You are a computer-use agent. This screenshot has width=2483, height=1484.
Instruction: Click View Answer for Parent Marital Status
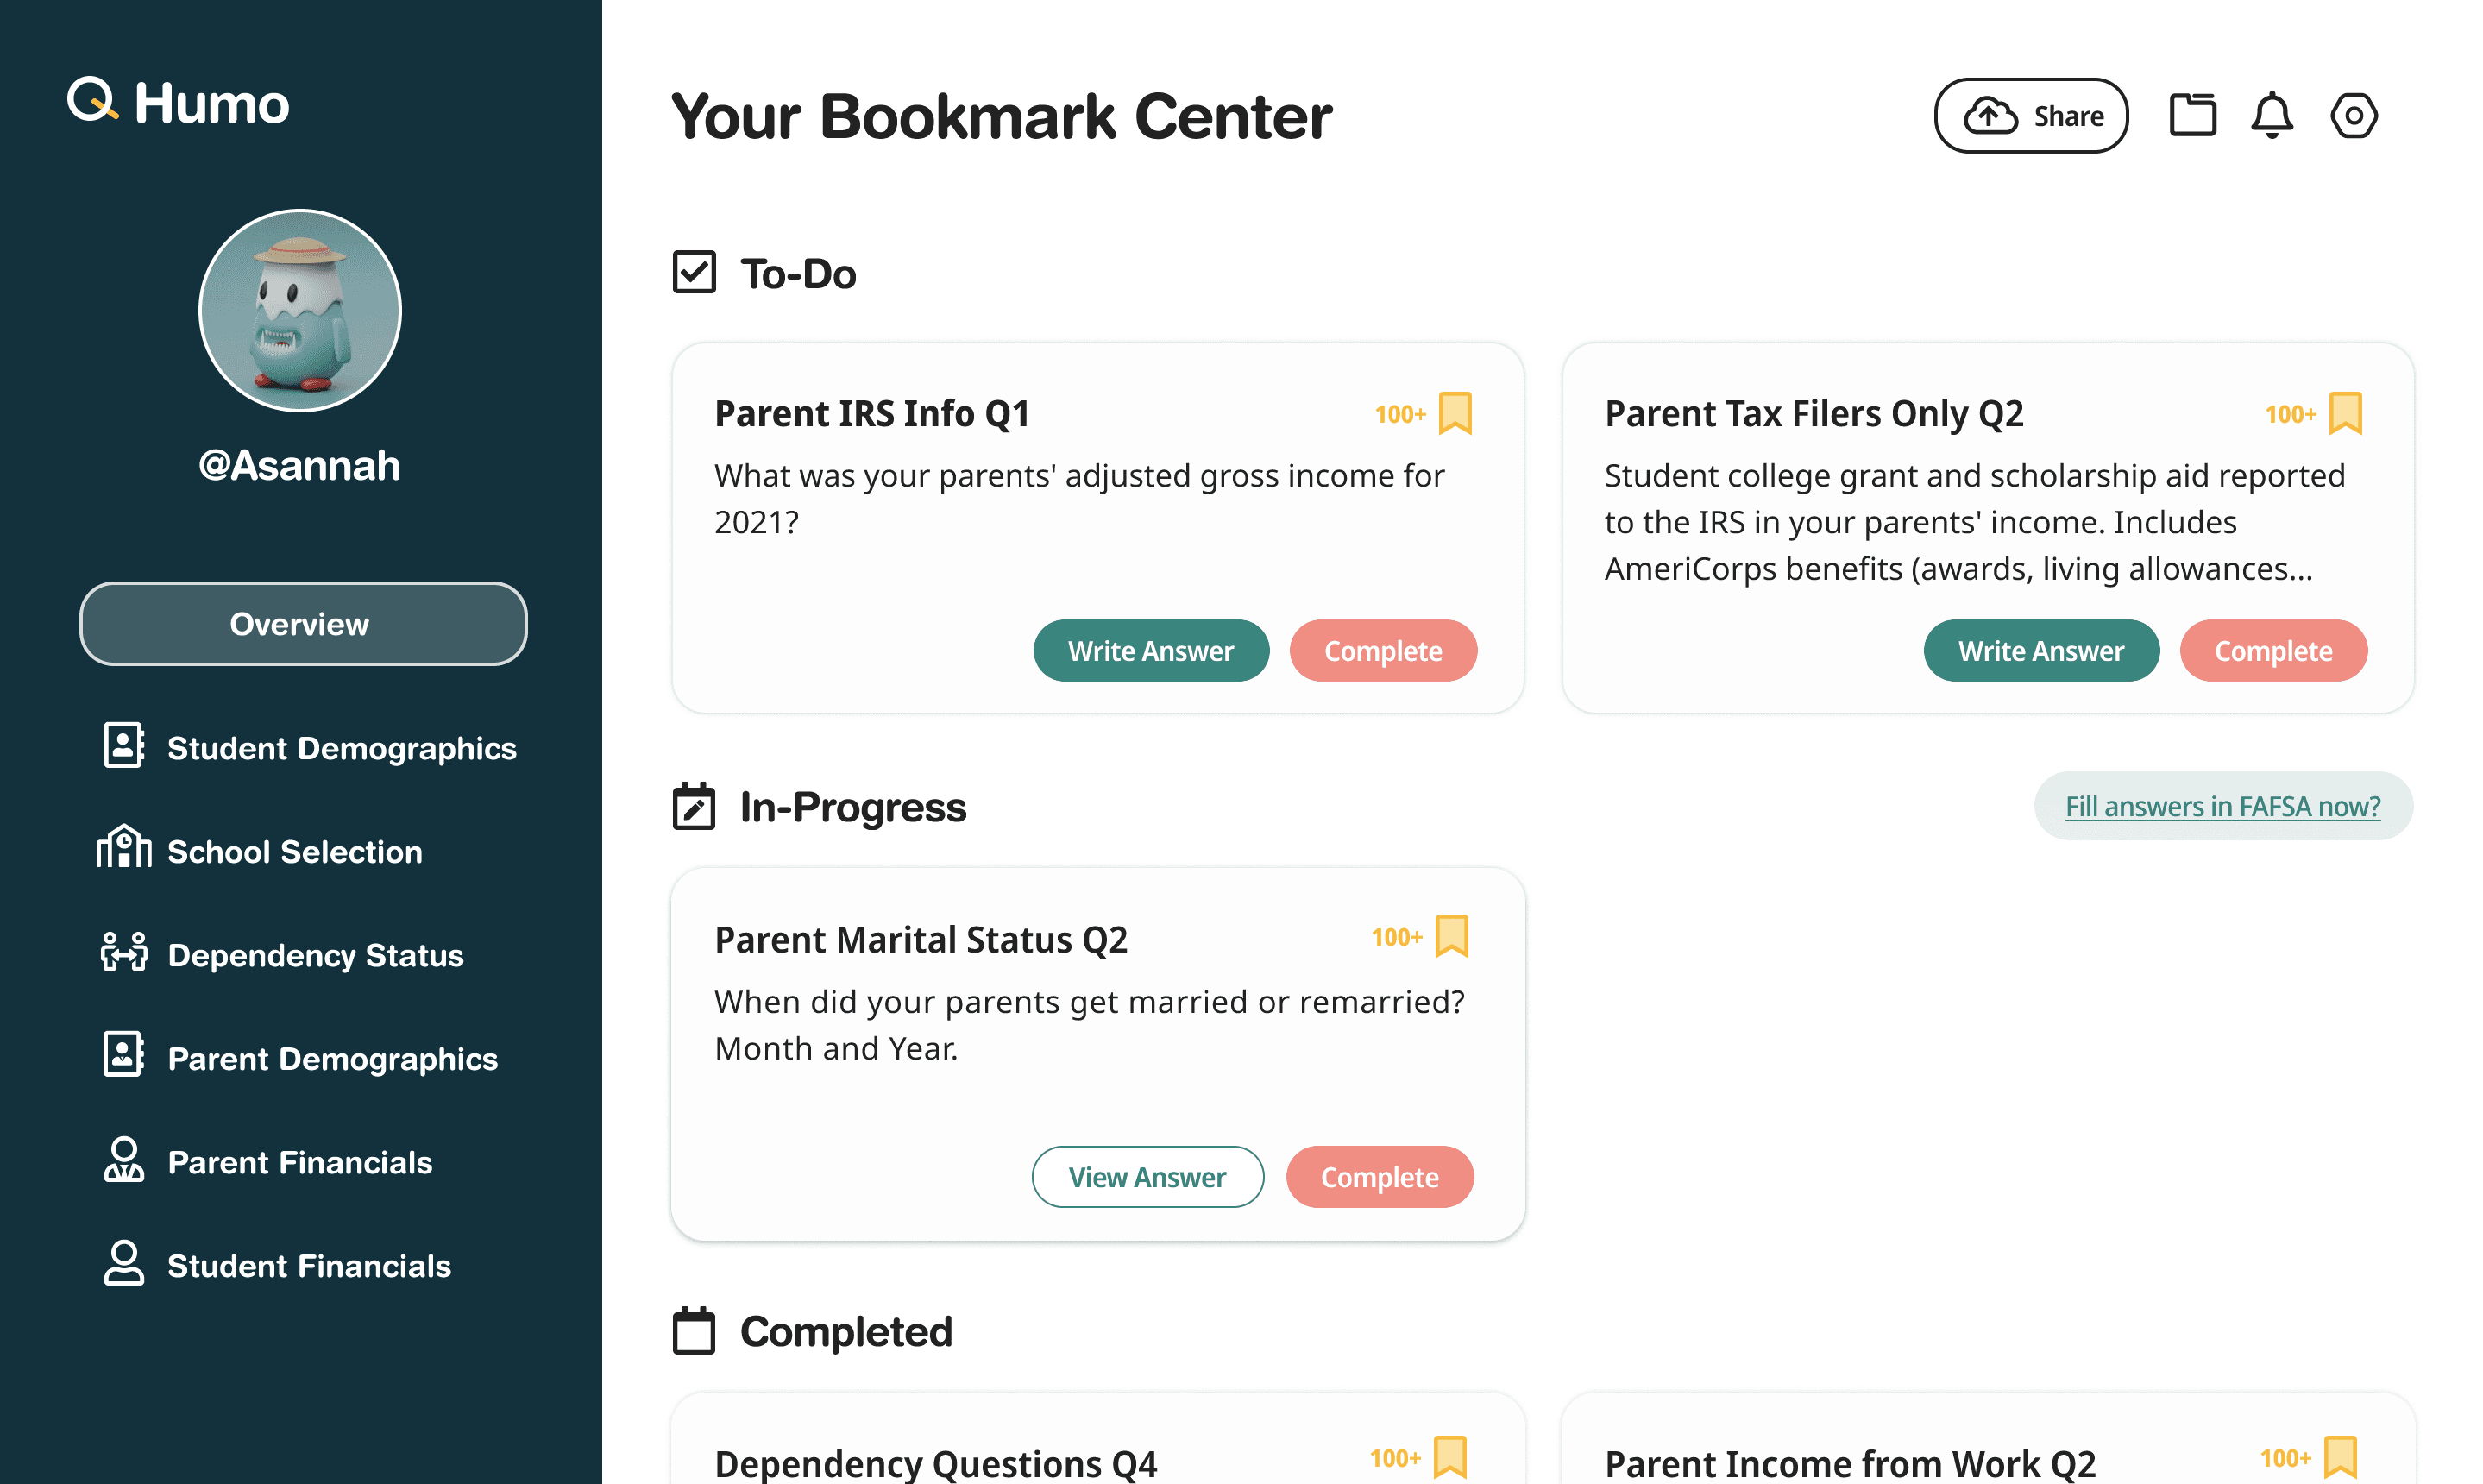(x=1147, y=1177)
